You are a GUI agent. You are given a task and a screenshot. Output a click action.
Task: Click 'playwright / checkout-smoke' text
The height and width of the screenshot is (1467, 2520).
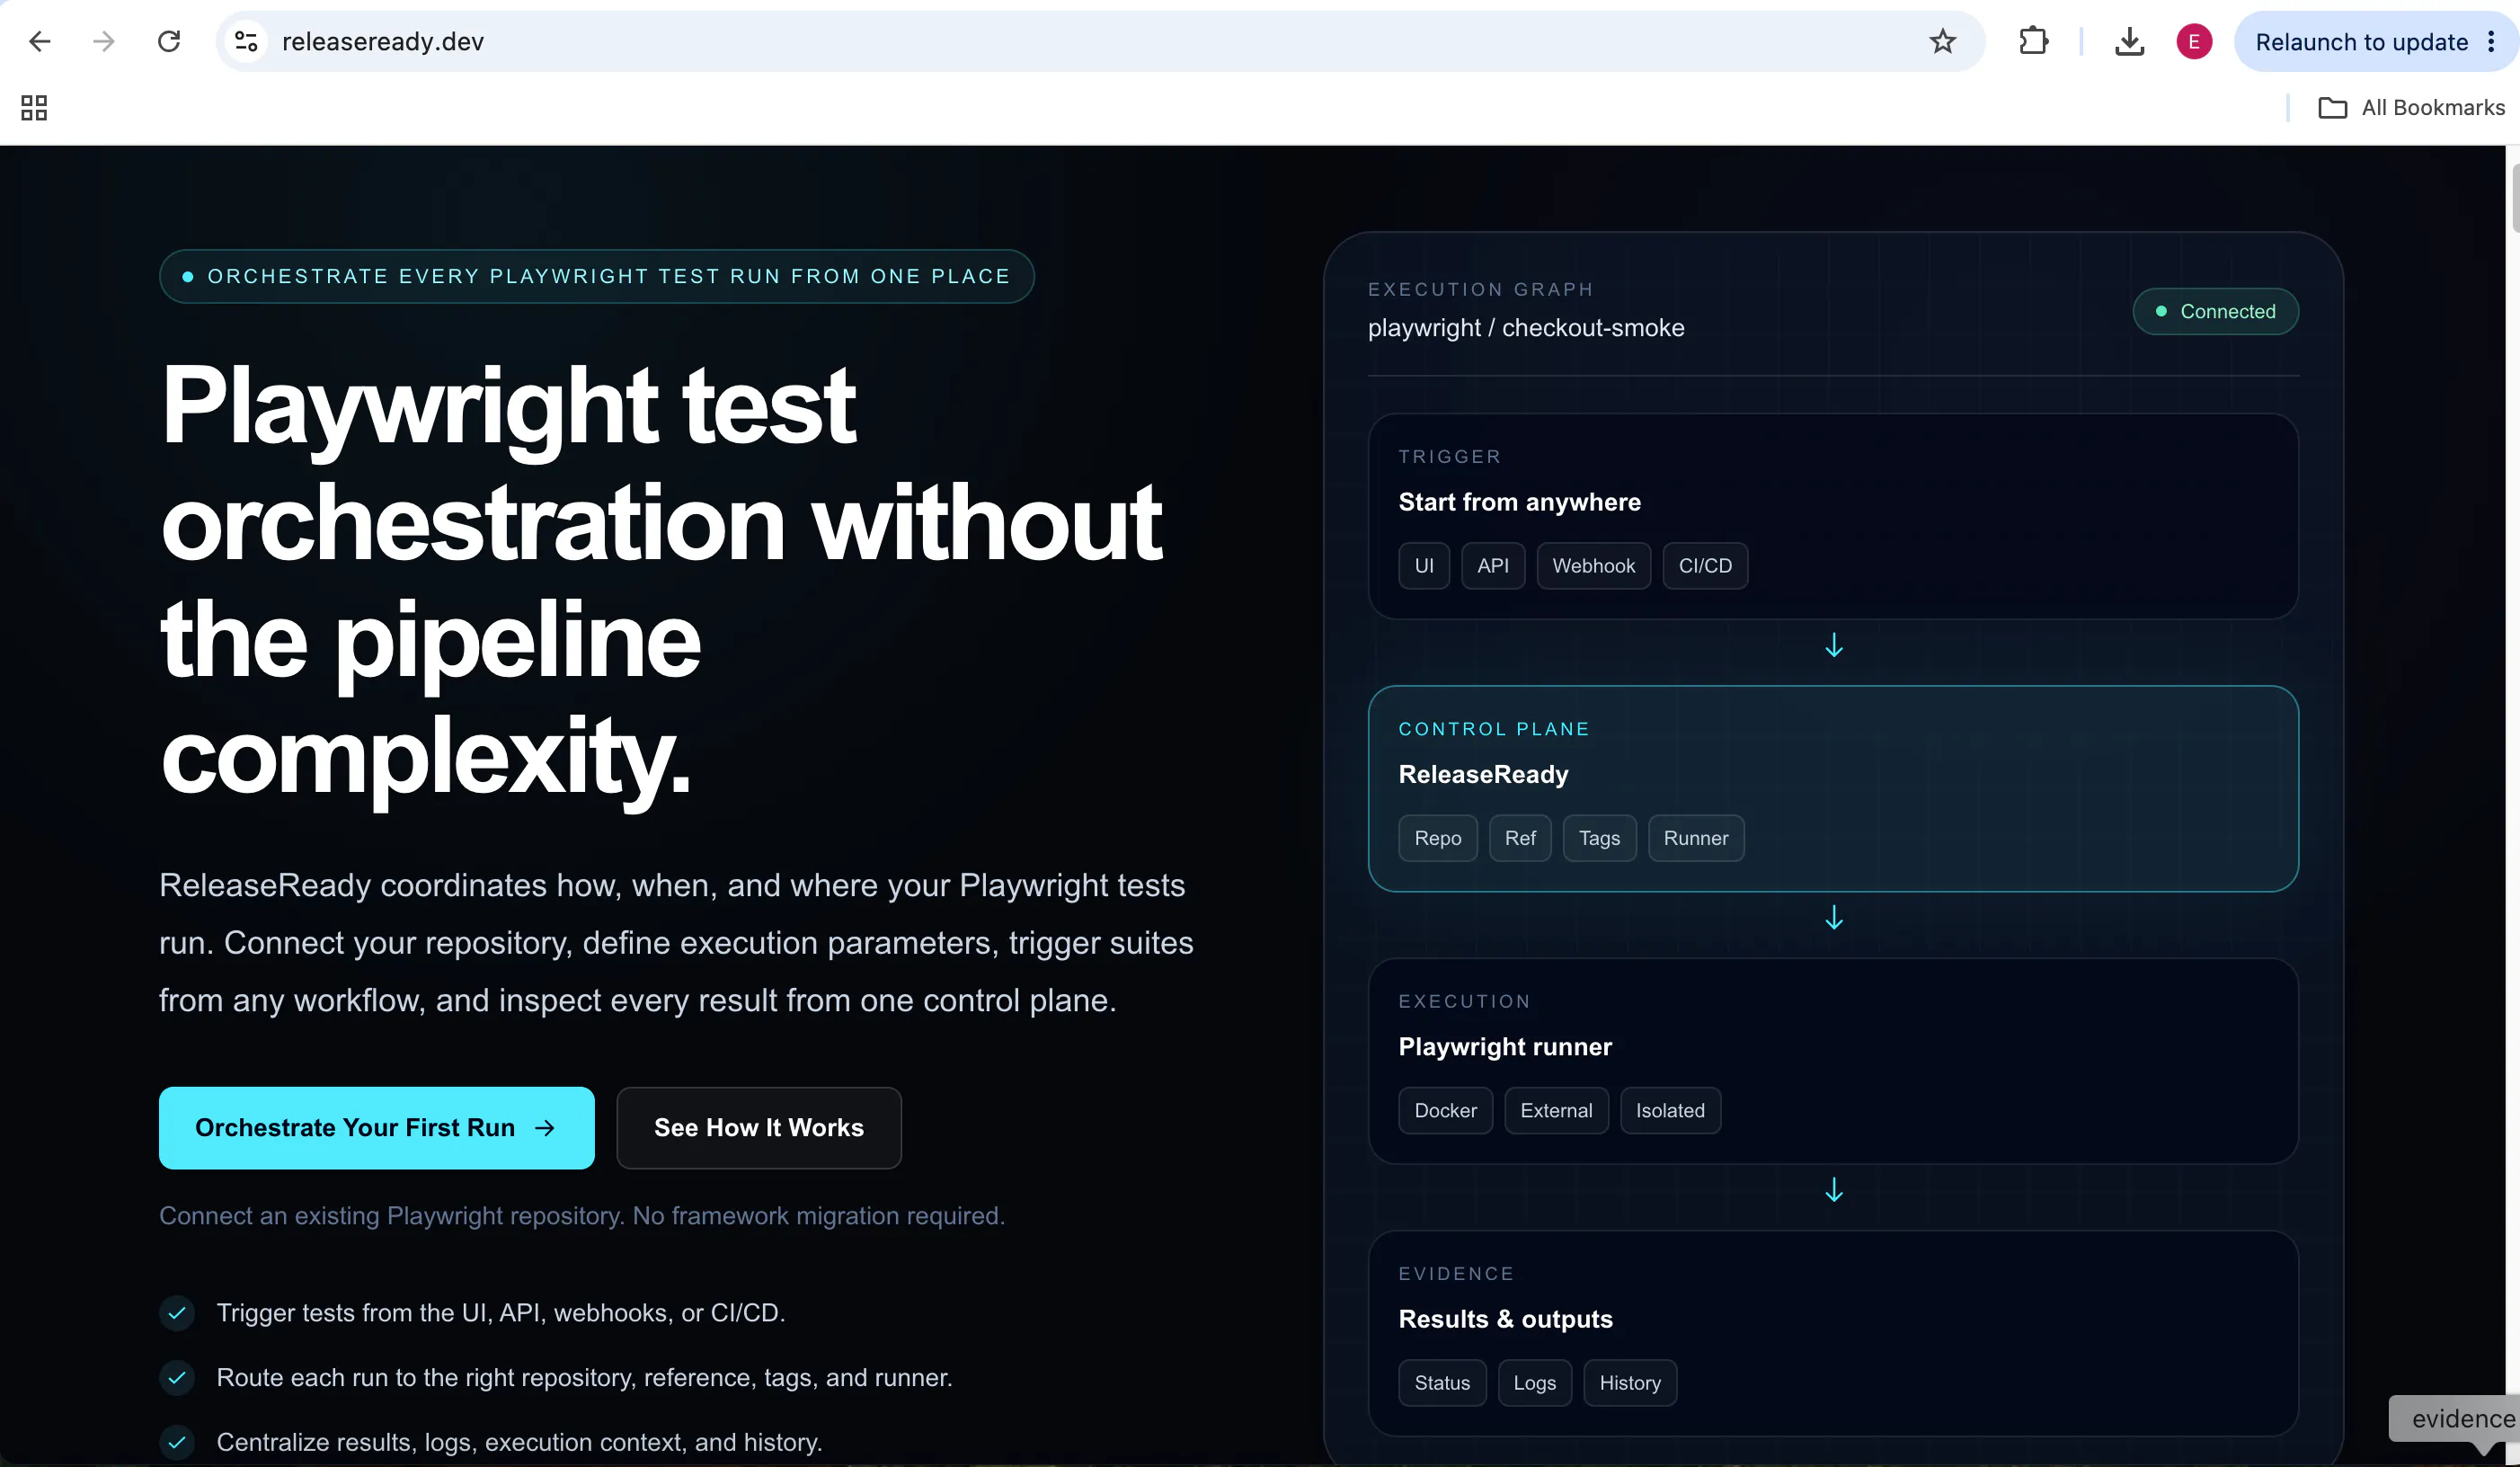(x=1526, y=328)
